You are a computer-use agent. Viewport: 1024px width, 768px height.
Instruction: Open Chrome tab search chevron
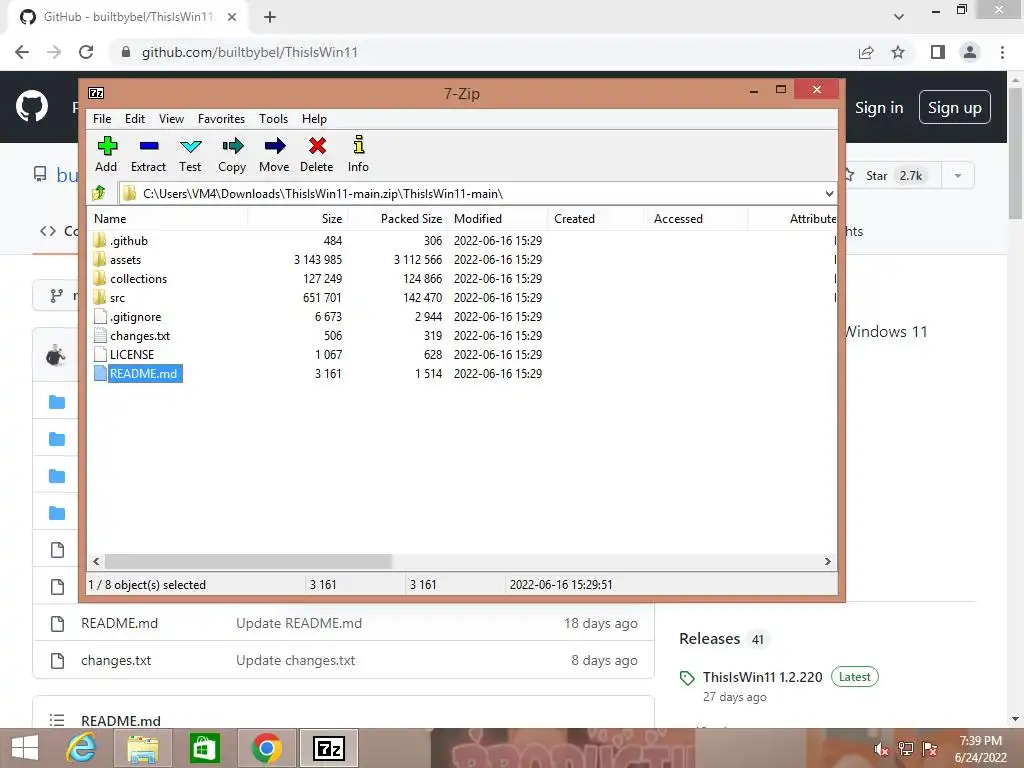(x=899, y=17)
